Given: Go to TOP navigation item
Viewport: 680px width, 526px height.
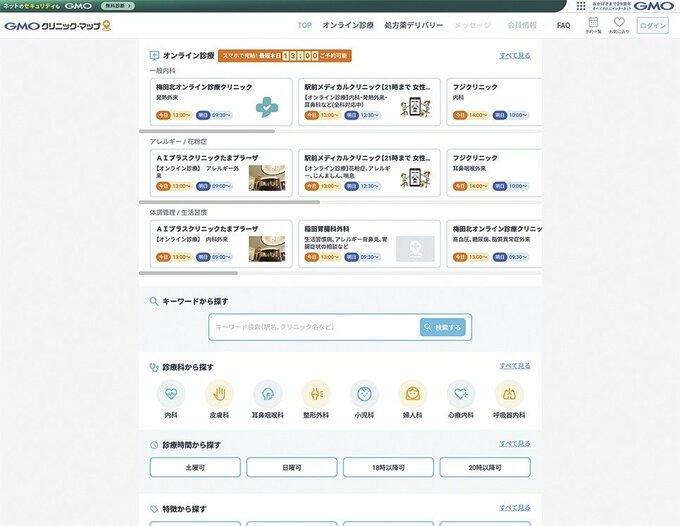Looking at the screenshot, I should [304, 25].
